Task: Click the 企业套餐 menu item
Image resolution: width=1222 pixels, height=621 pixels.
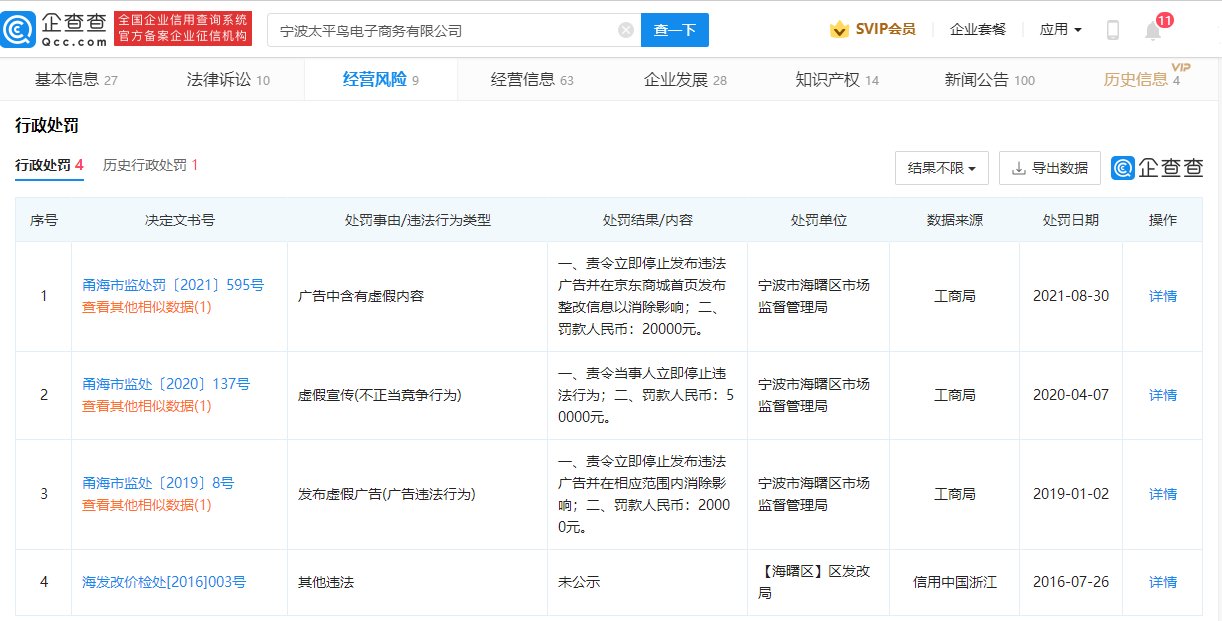Action: [x=977, y=30]
